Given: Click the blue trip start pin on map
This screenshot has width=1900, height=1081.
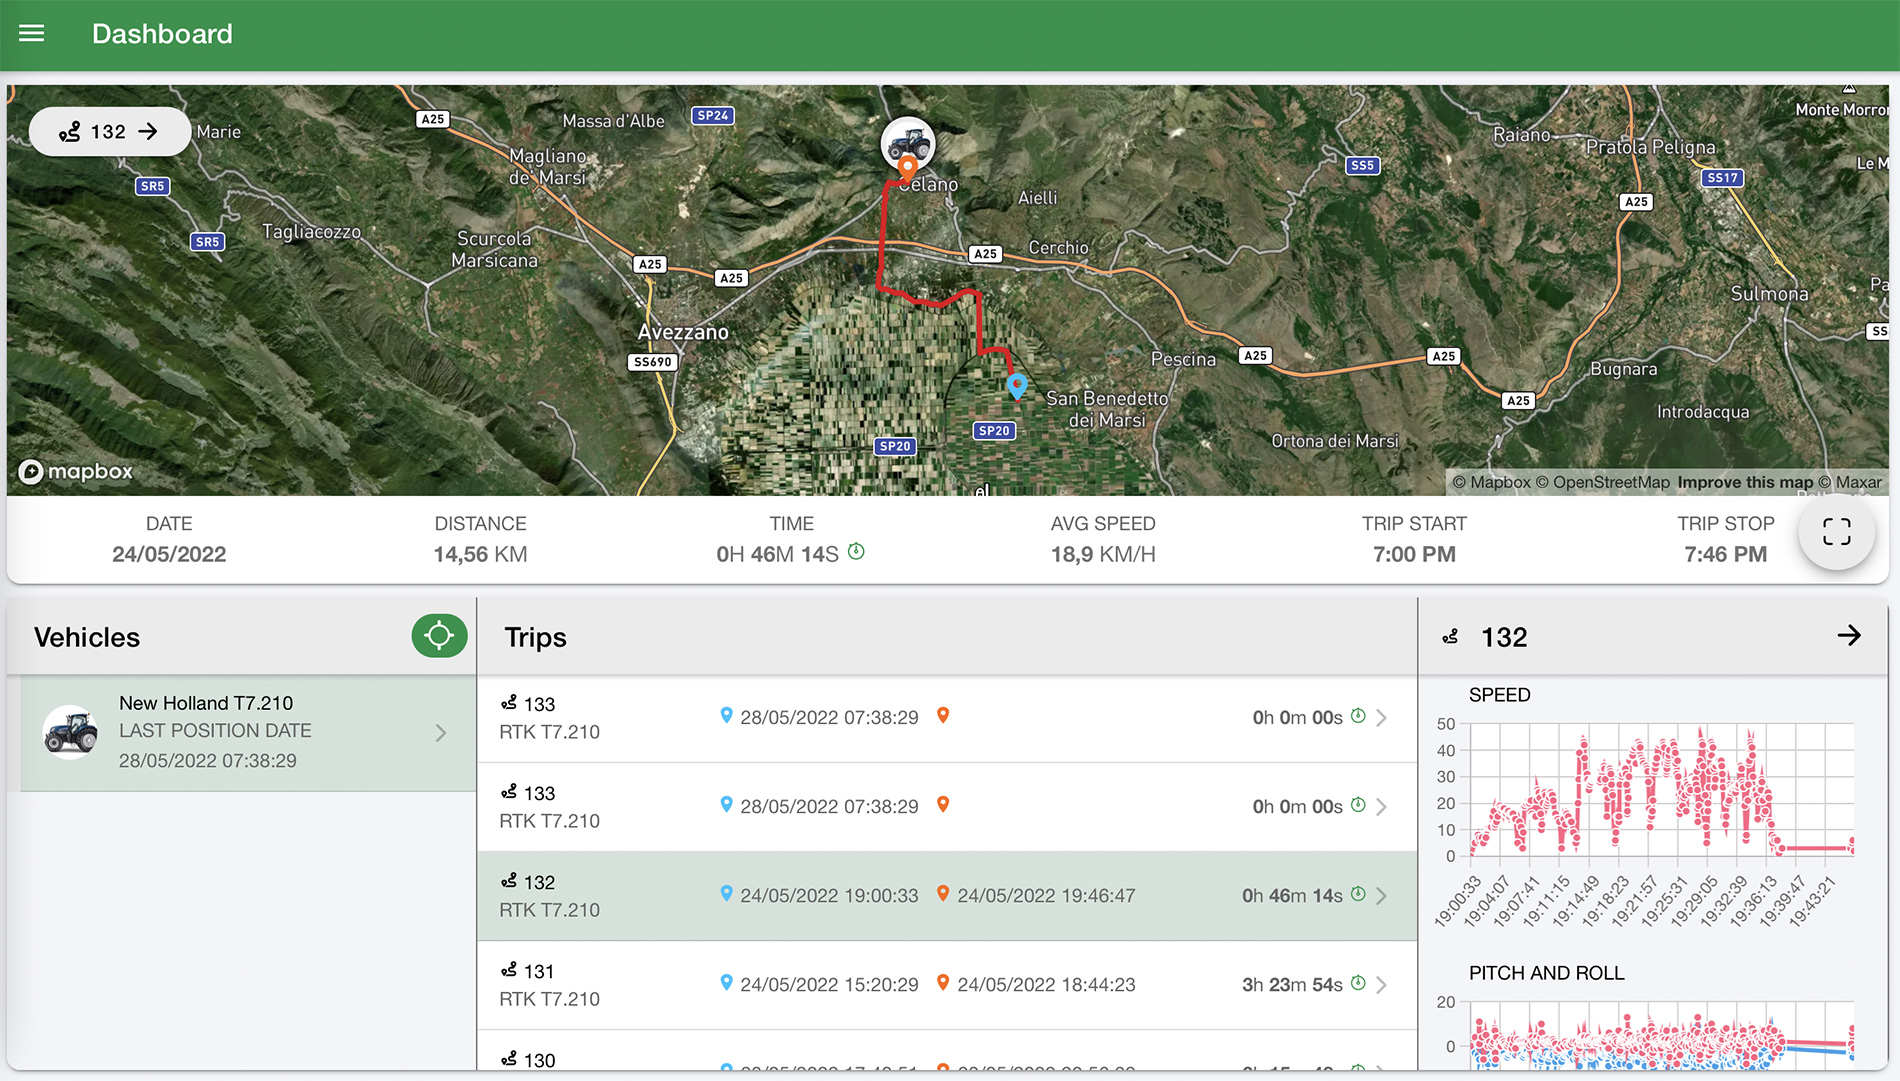Looking at the screenshot, I should pyautogui.click(x=1017, y=386).
